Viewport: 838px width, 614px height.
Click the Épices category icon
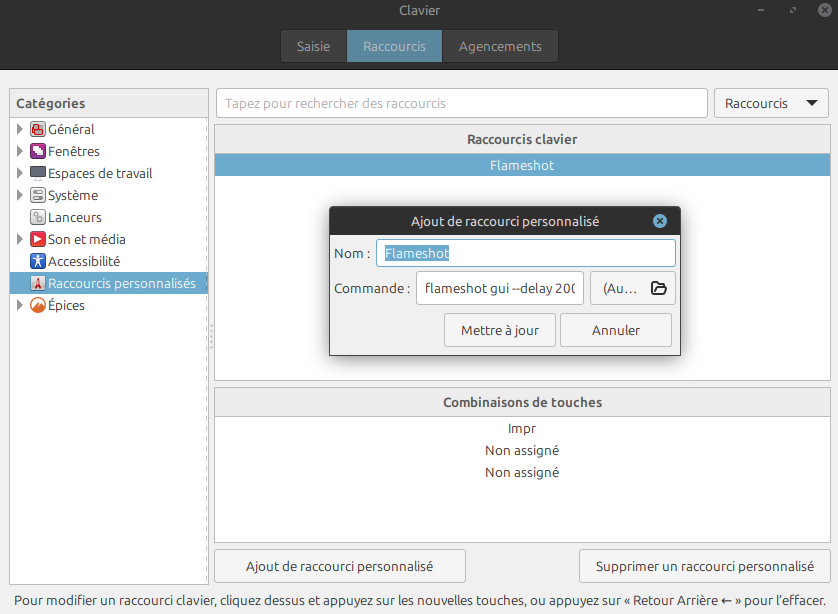38,305
